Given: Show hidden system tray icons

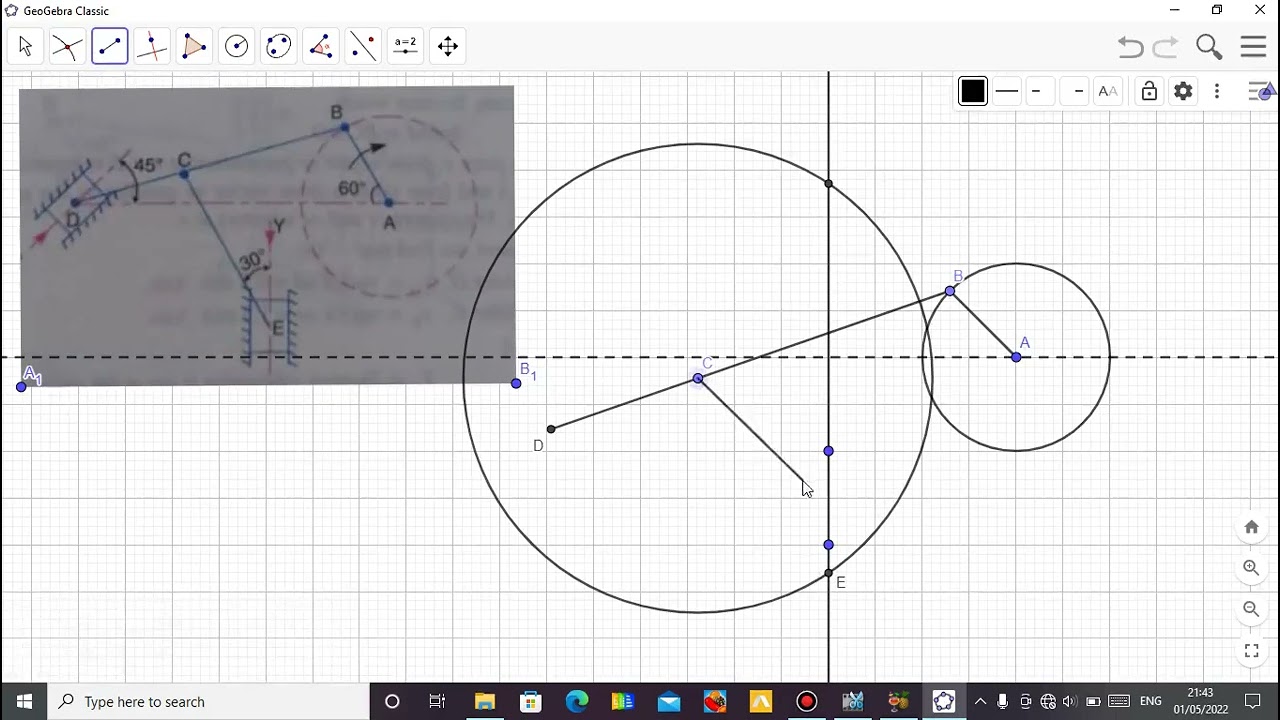Looking at the screenshot, I should coord(980,701).
